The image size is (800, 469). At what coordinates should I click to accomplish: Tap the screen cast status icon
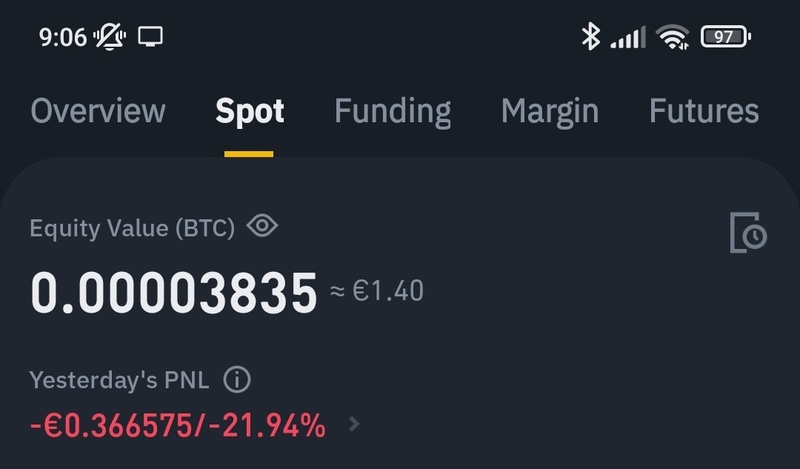click(x=150, y=37)
